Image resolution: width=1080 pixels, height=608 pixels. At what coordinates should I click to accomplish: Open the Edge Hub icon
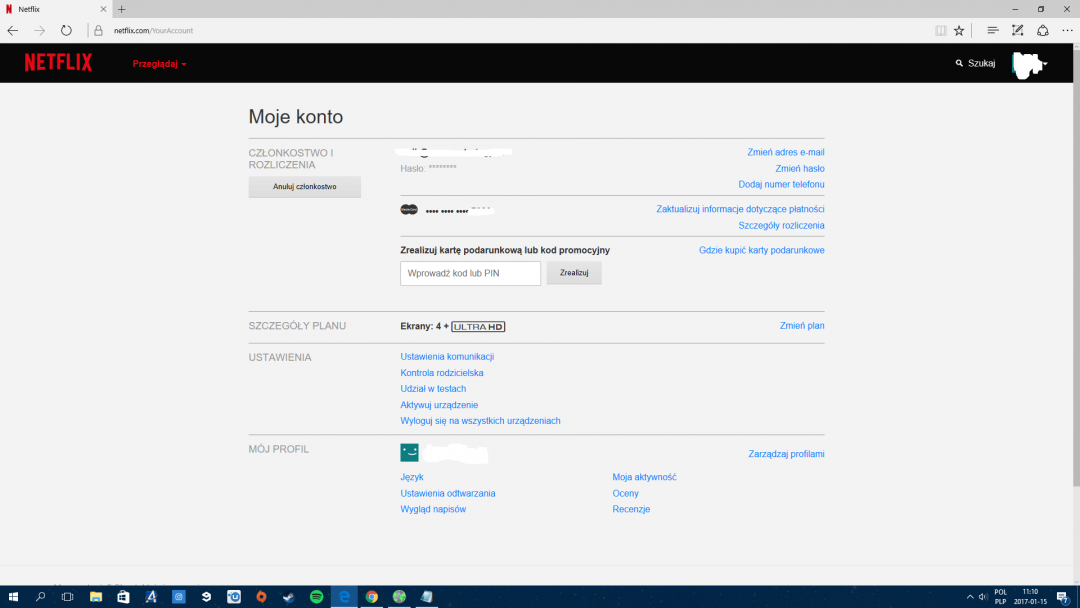click(993, 31)
